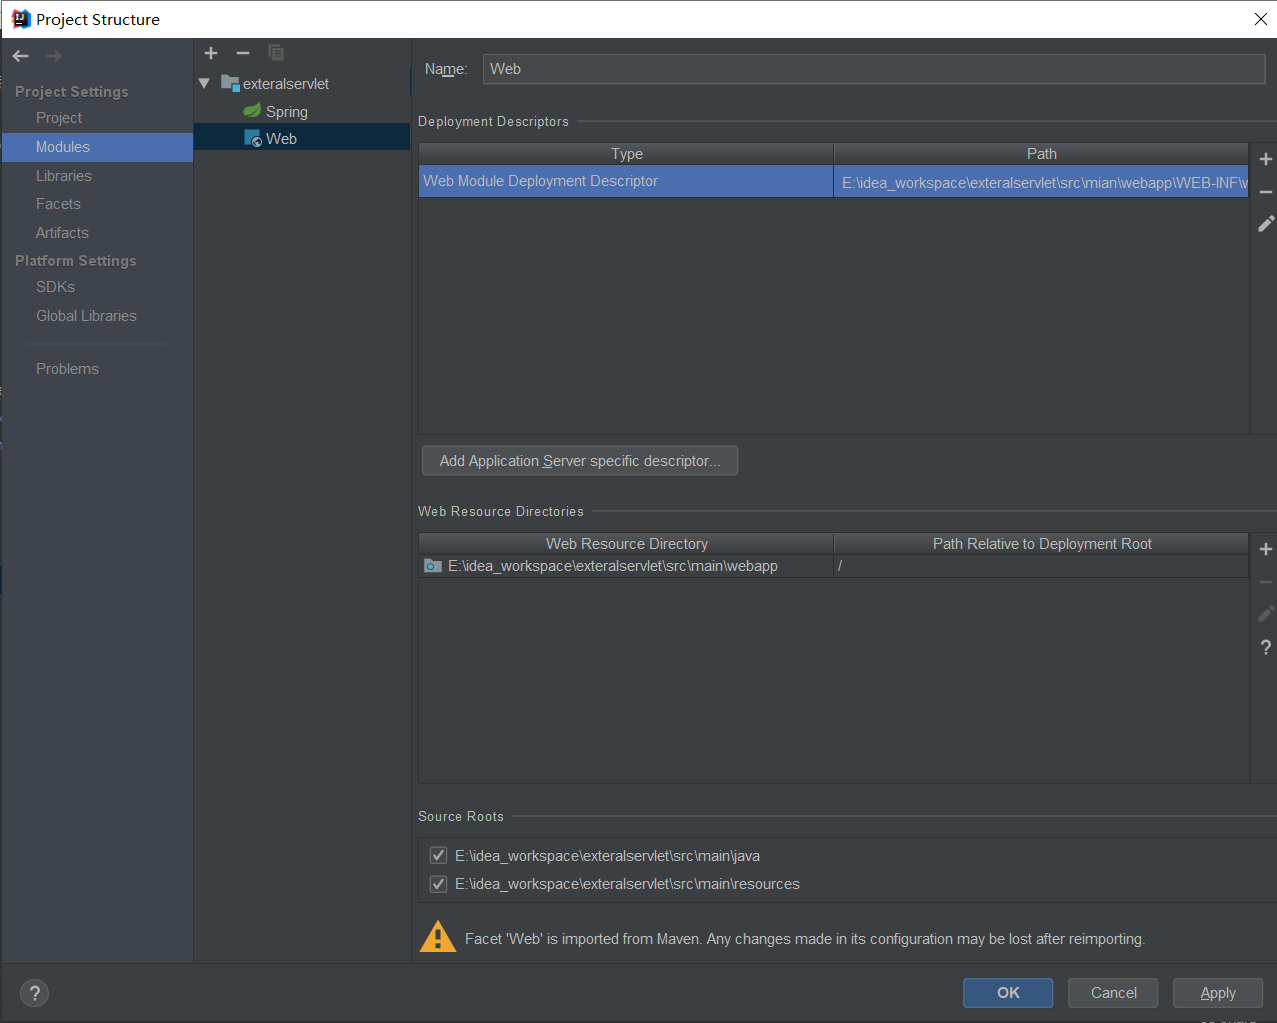Viewport: 1277px width, 1023px height.
Task: Toggle src\main\resources source root checkbox
Action: coord(438,884)
